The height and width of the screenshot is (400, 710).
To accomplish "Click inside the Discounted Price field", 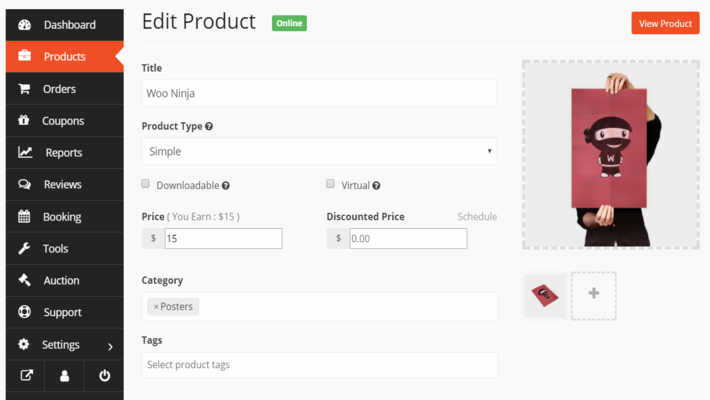I will (407, 239).
